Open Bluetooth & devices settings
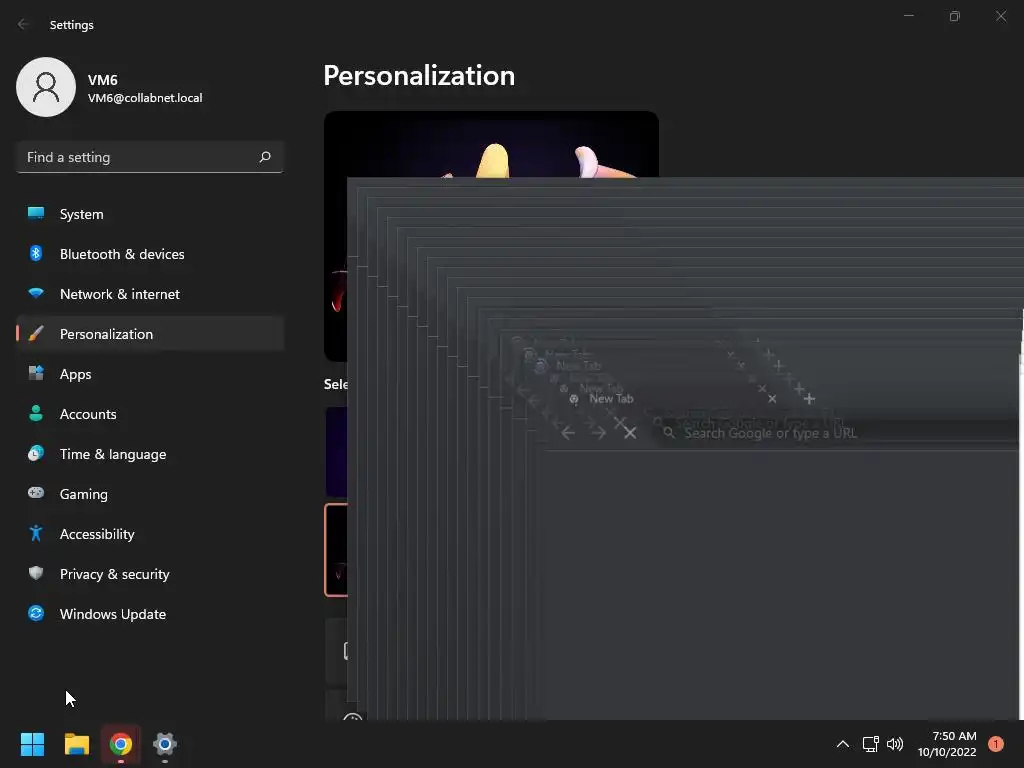The image size is (1024, 768). [150, 254]
